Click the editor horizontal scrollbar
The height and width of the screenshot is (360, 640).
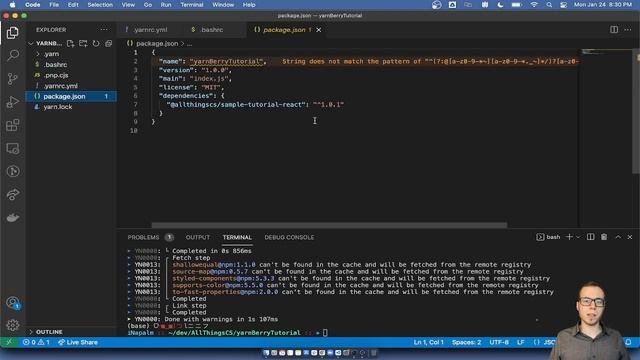[329, 225]
